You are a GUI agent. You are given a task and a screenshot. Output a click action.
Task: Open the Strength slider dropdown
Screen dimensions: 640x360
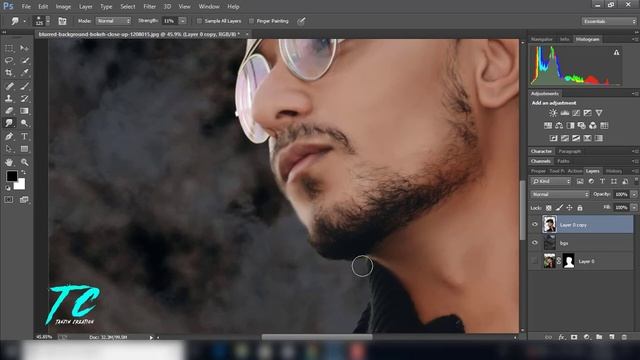pyautogui.click(x=183, y=21)
